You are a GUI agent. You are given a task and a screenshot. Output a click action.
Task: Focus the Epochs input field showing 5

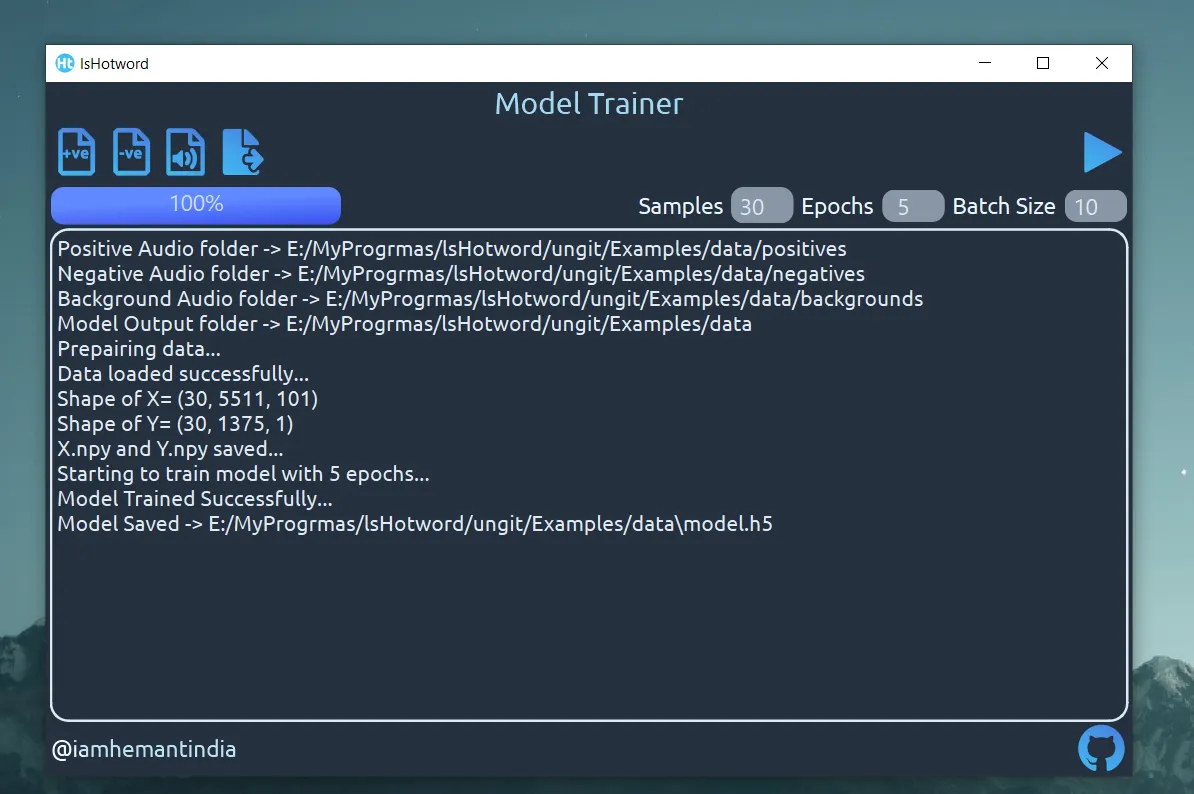913,206
